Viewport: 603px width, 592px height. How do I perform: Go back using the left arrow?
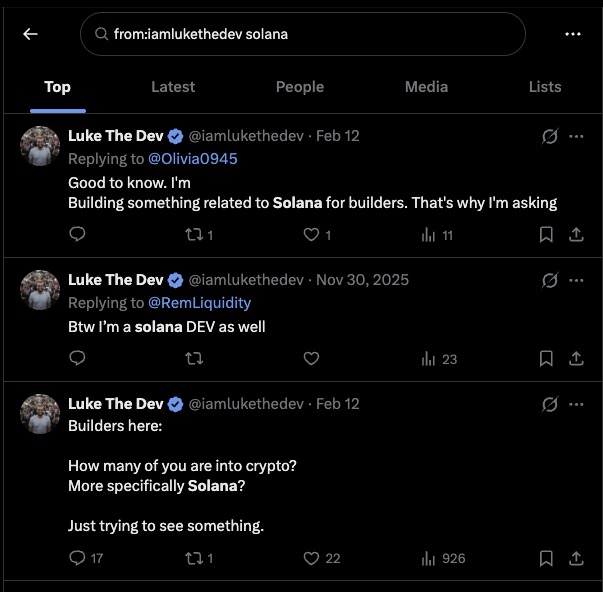pyautogui.click(x=30, y=34)
